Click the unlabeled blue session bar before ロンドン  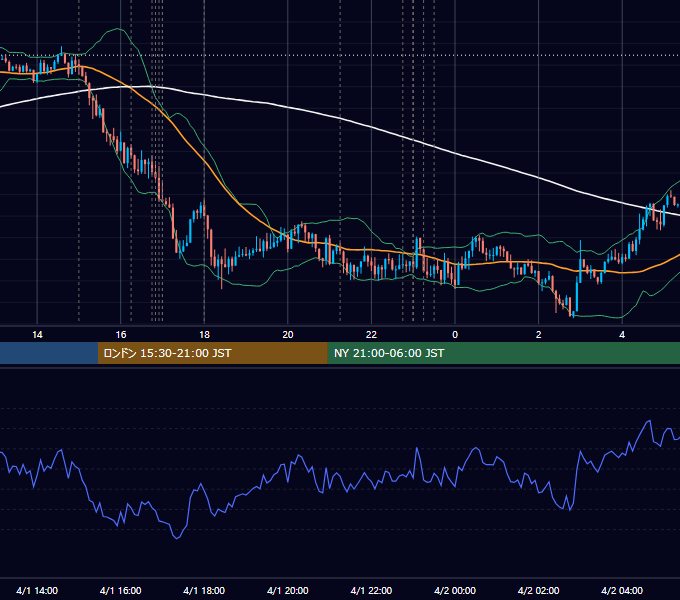pyautogui.click(x=49, y=353)
